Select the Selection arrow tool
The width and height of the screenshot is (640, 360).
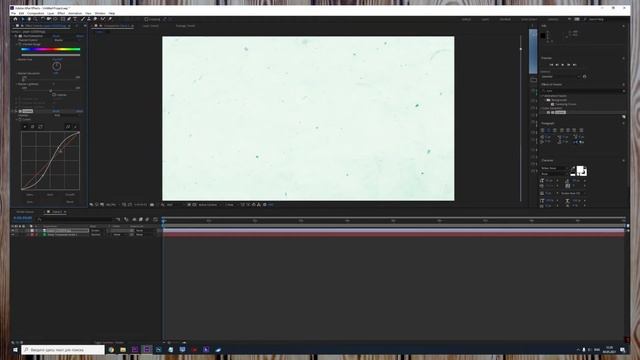pos(22,19)
